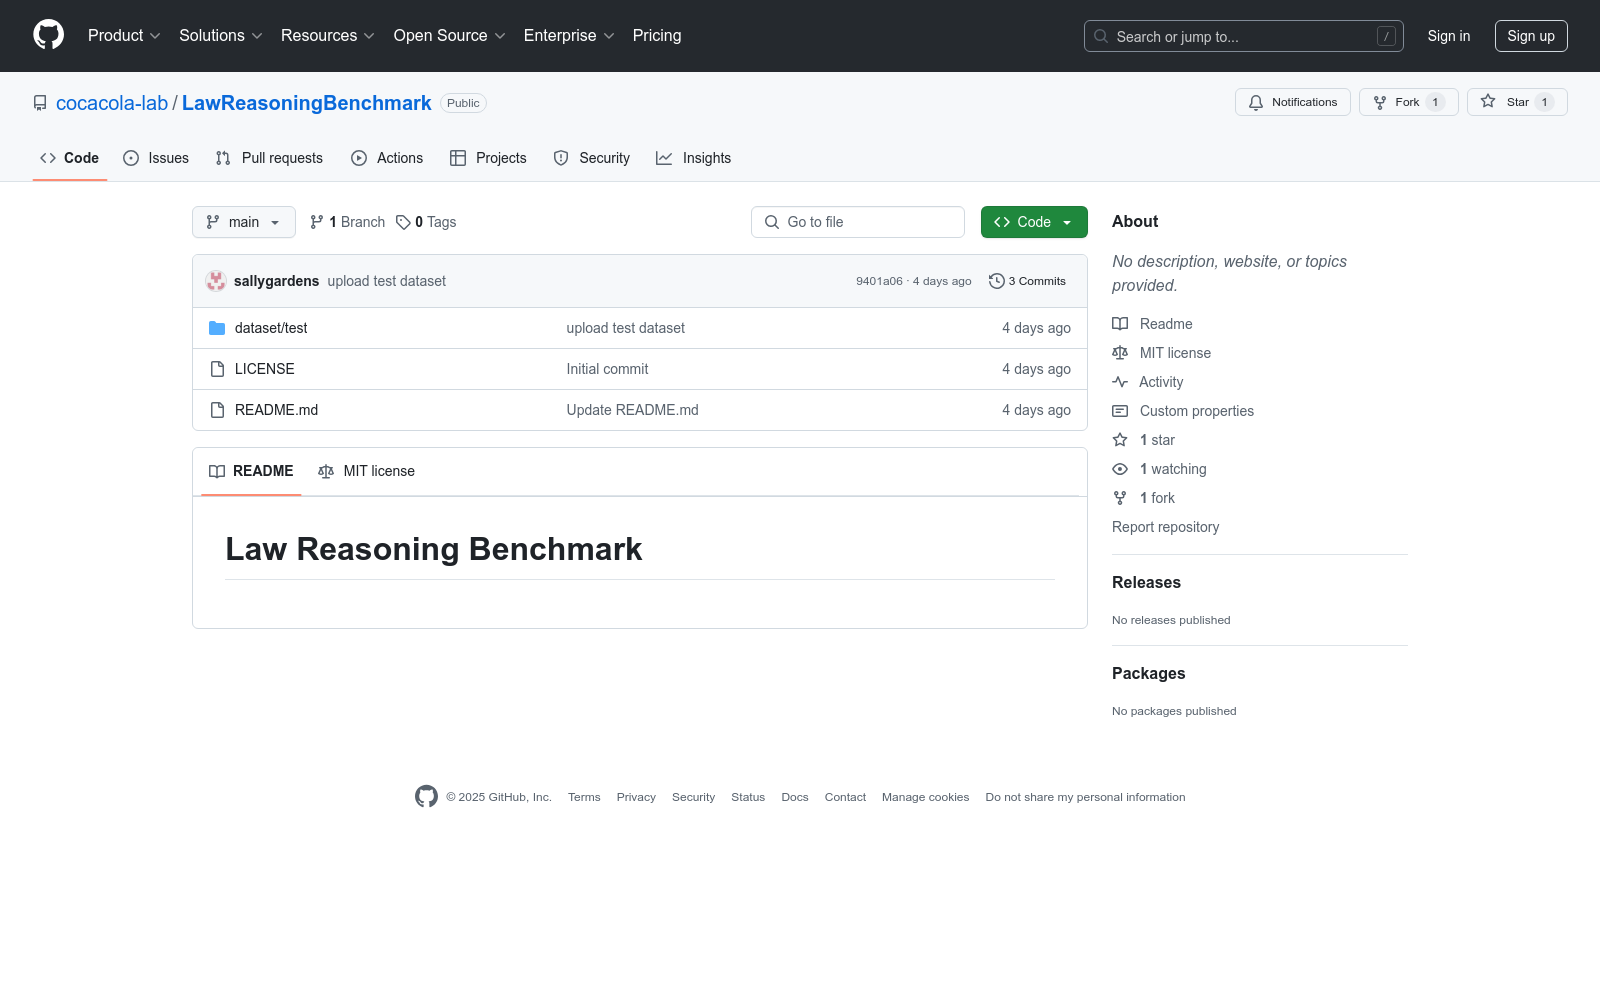Open the Manage cookies footer link
Screen dimensions: 1600x1000
point(926,797)
